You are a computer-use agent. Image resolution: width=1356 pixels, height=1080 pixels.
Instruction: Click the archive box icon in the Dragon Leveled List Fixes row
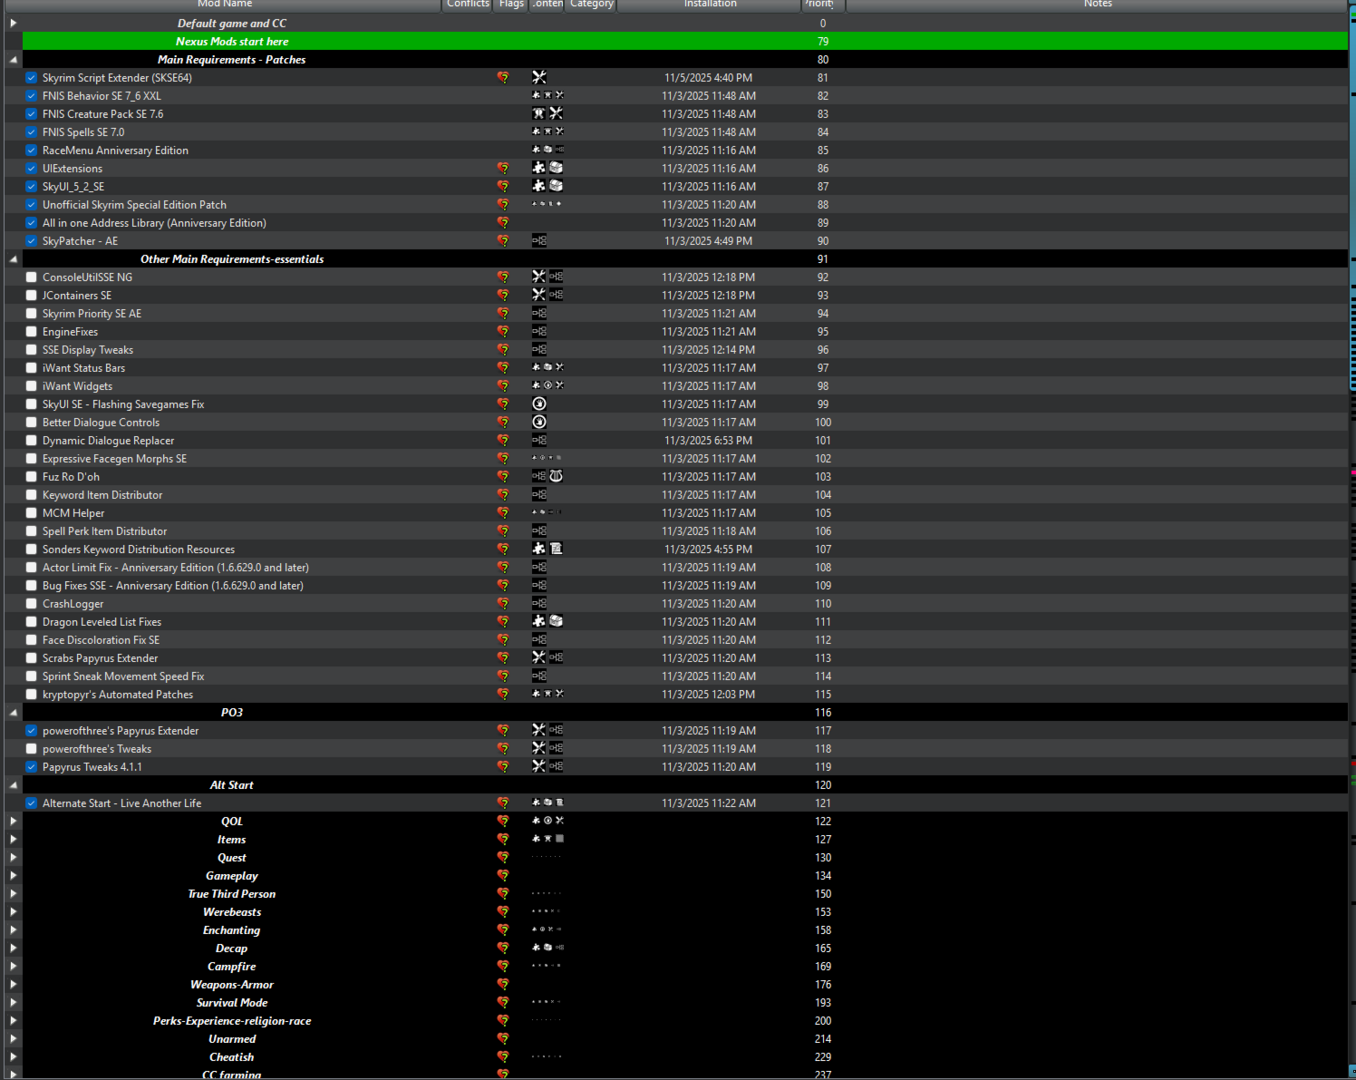(x=556, y=621)
